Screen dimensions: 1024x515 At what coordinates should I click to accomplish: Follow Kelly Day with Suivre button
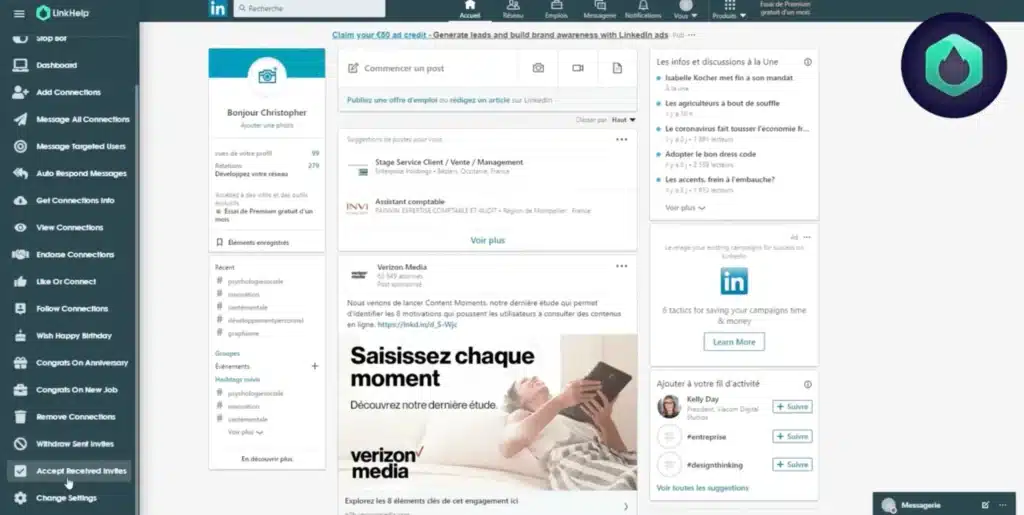click(x=792, y=407)
